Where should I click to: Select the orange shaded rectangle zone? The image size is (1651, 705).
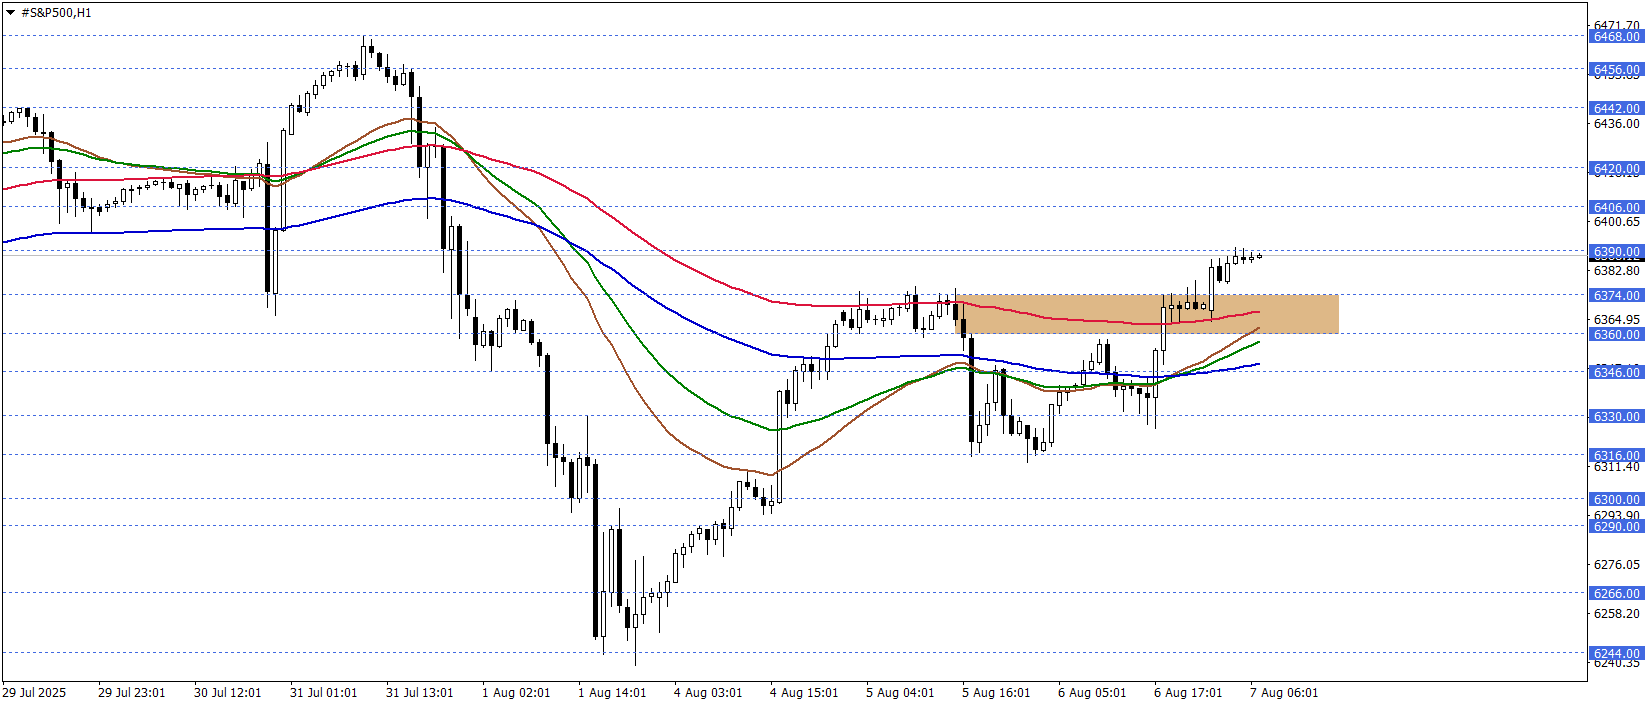[x=1147, y=314]
